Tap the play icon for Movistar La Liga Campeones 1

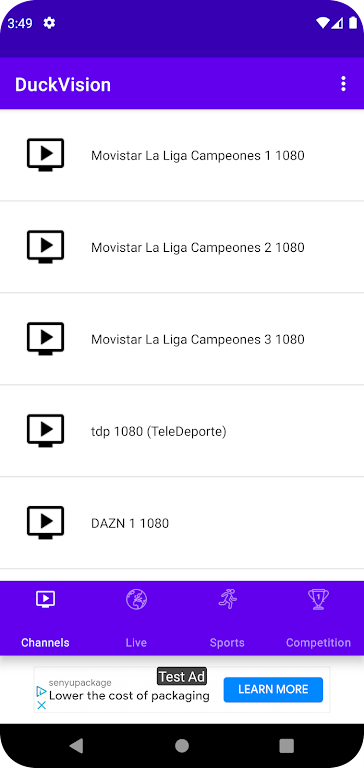tap(45, 155)
